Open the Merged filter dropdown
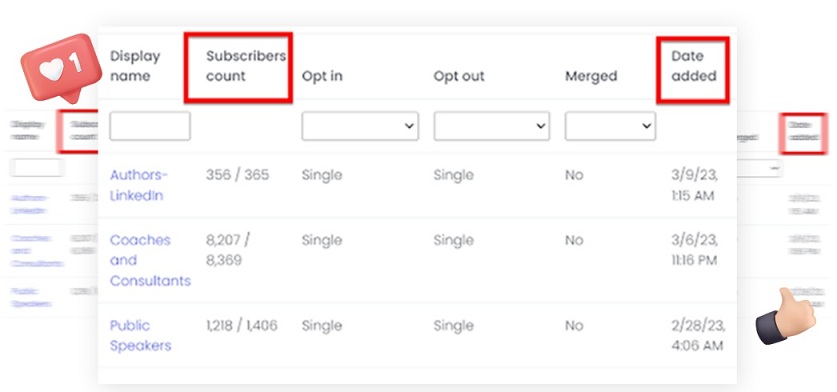The width and height of the screenshot is (837, 392). [610, 126]
